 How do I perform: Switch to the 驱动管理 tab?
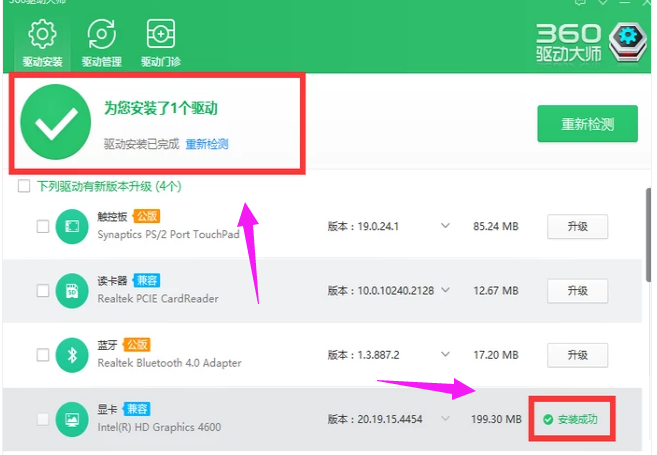101,43
